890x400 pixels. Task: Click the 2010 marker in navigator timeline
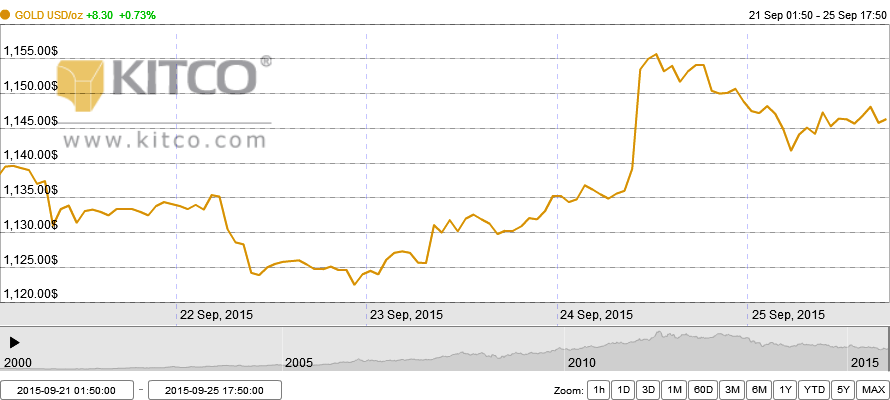[x=580, y=363]
